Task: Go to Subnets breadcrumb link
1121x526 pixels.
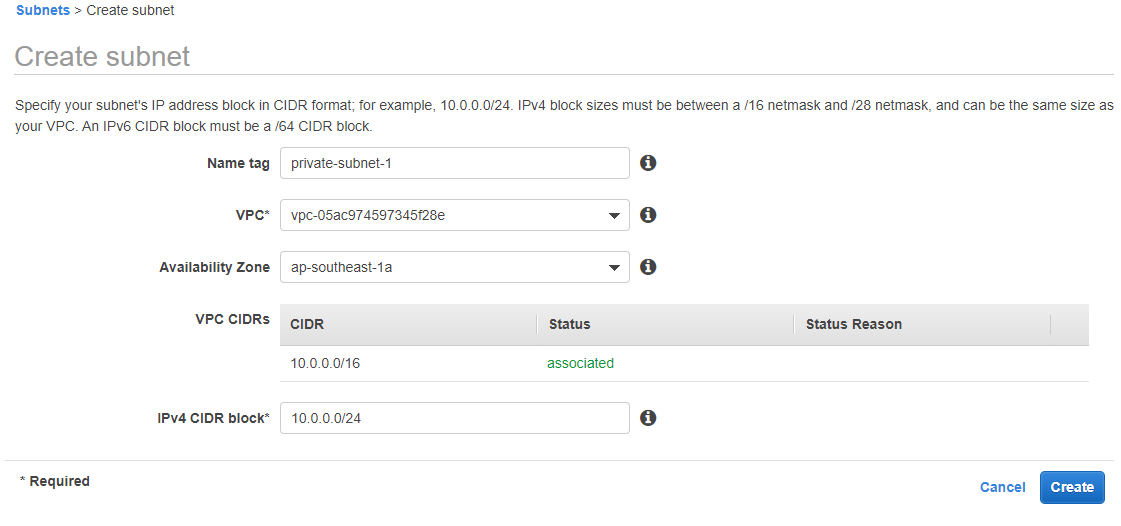Action: (43, 11)
